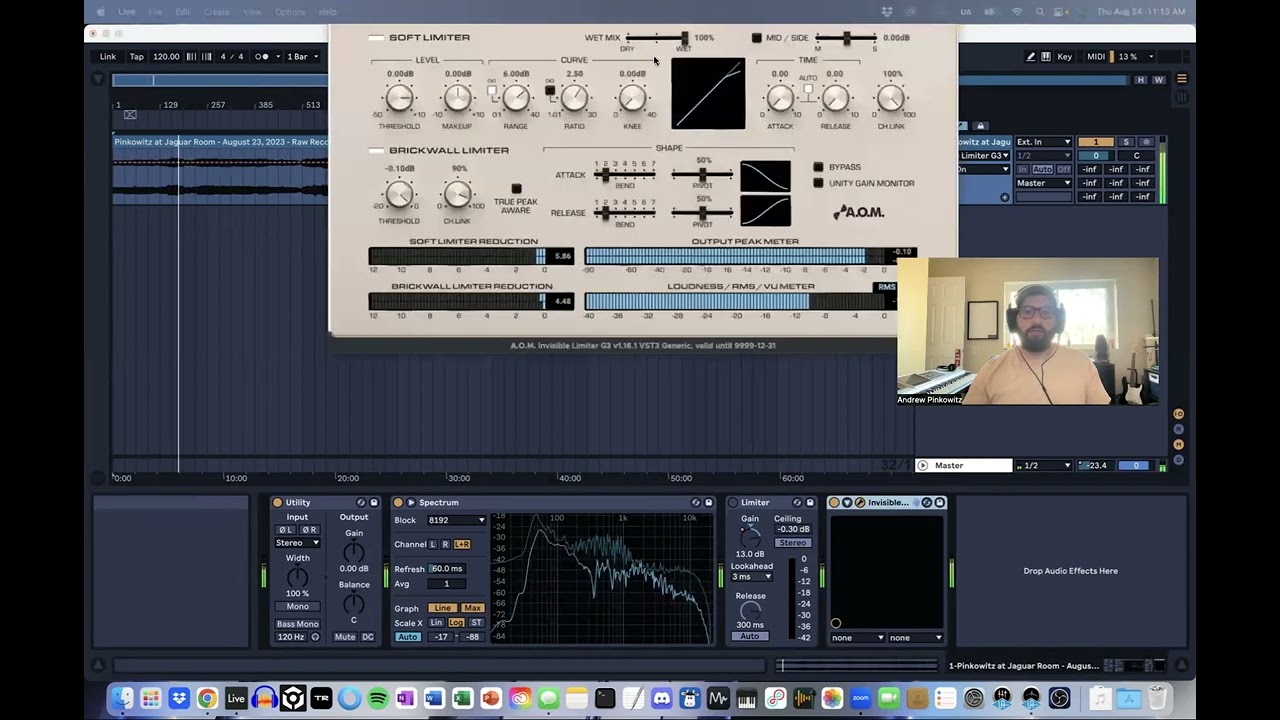
Task: Open the 1 Bar quantization dropdown
Action: point(303,57)
